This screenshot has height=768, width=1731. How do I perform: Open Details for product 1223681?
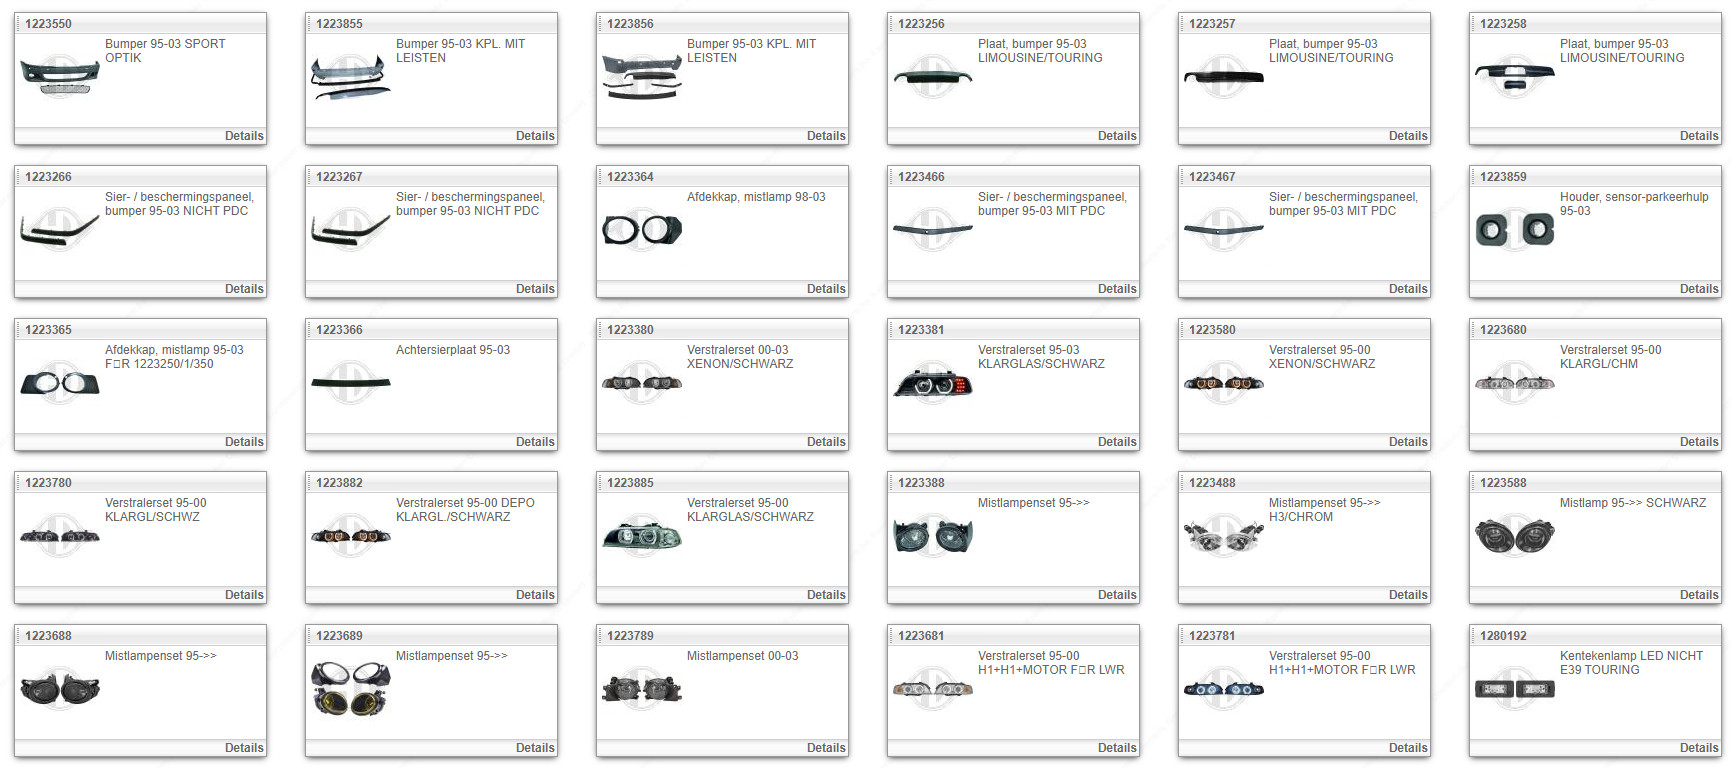pyautogui.click(x=1117, y=748)
